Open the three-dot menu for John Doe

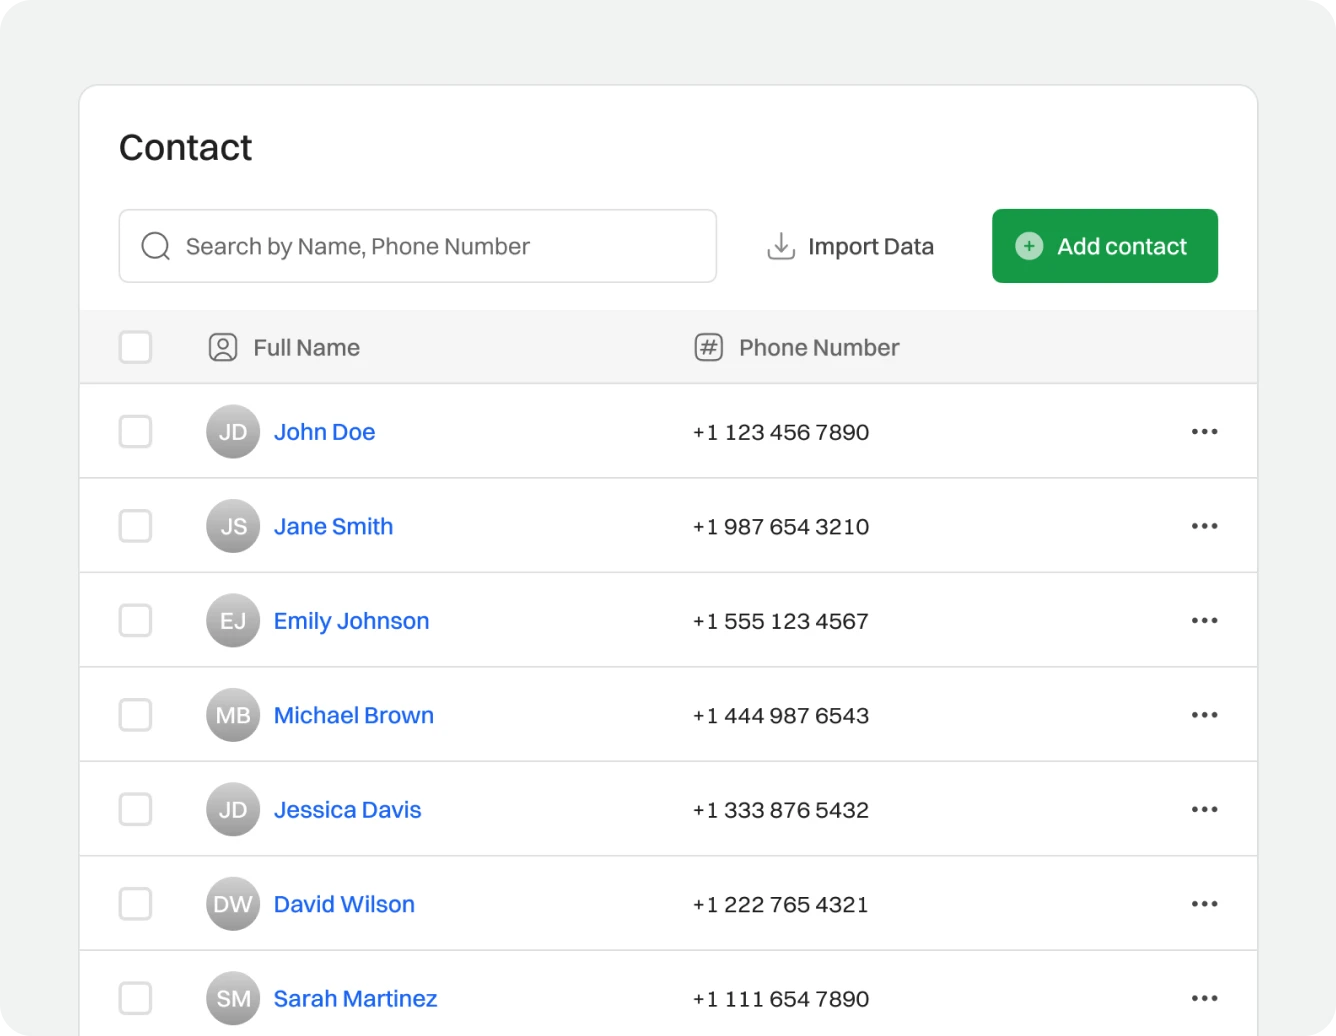point(1204,432)
